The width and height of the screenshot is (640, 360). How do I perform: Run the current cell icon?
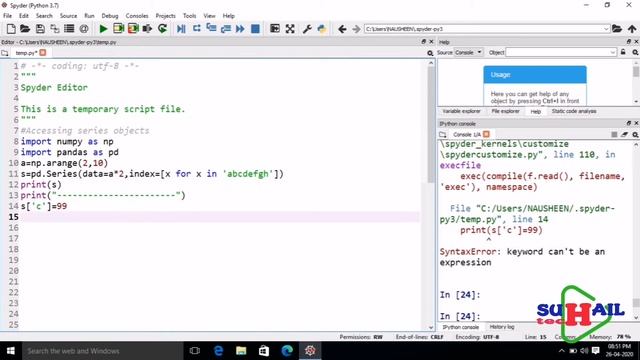pos(118,29)
